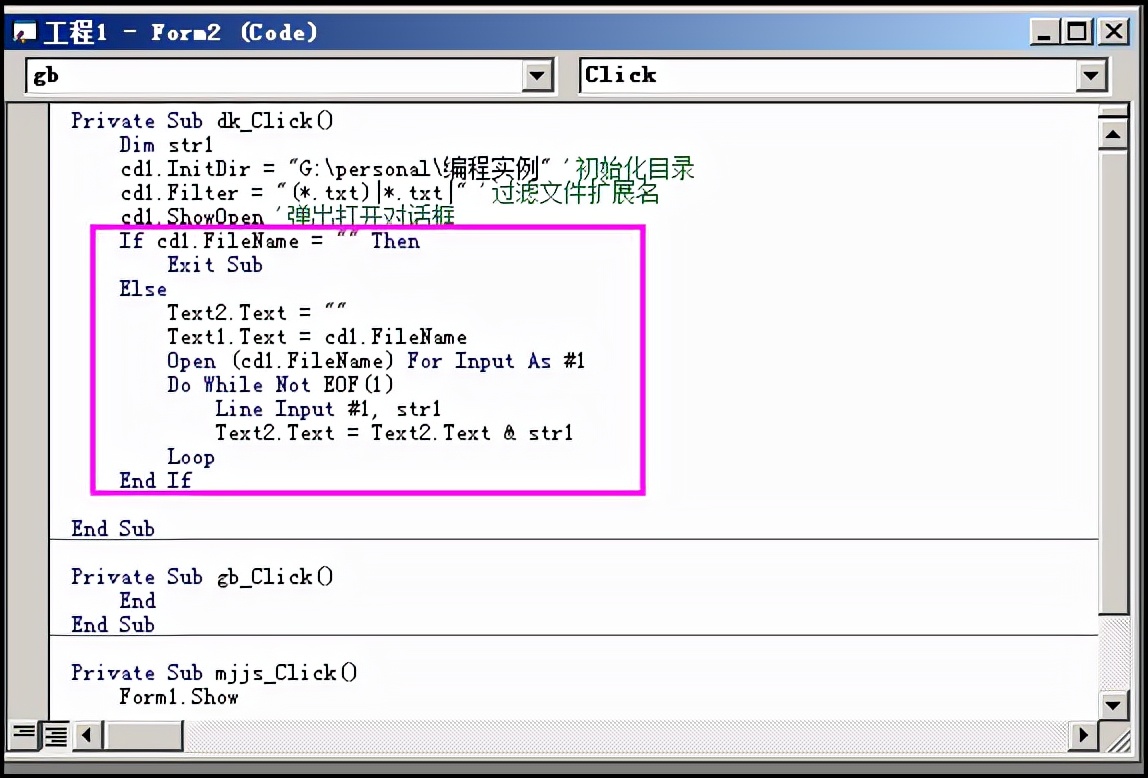Minimize the Form2 code window
Screen dimensions: 1148x778
1044,32
